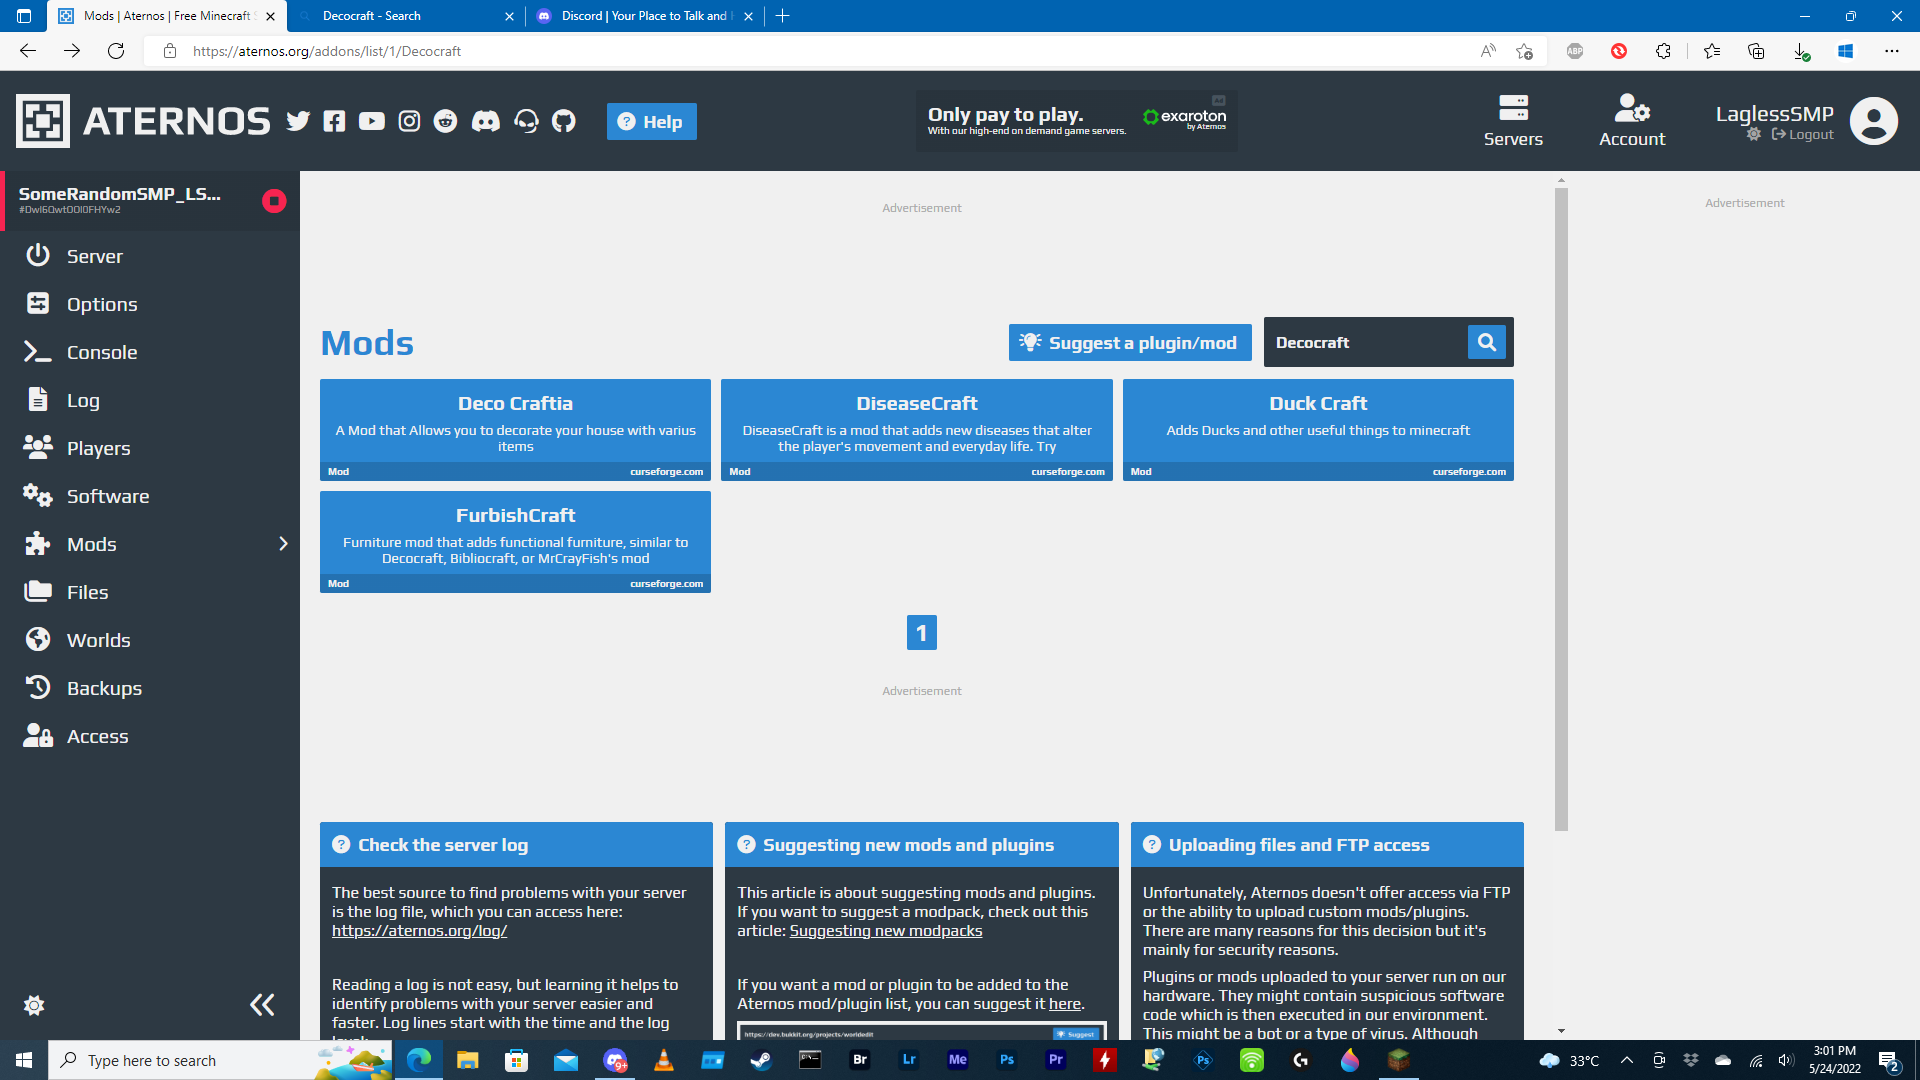Click the Aternos logo
The height and width of the screenshot is (1080, 1920).
point(143,121)
